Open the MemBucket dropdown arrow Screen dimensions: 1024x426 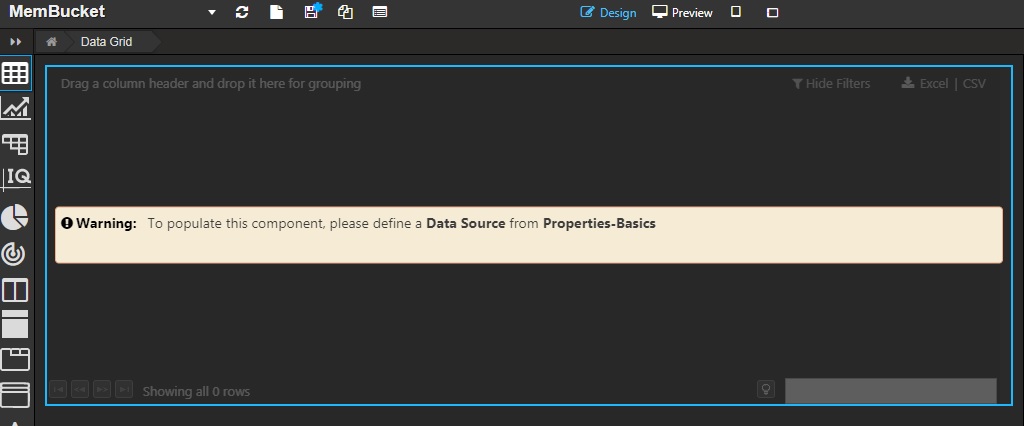212,12
